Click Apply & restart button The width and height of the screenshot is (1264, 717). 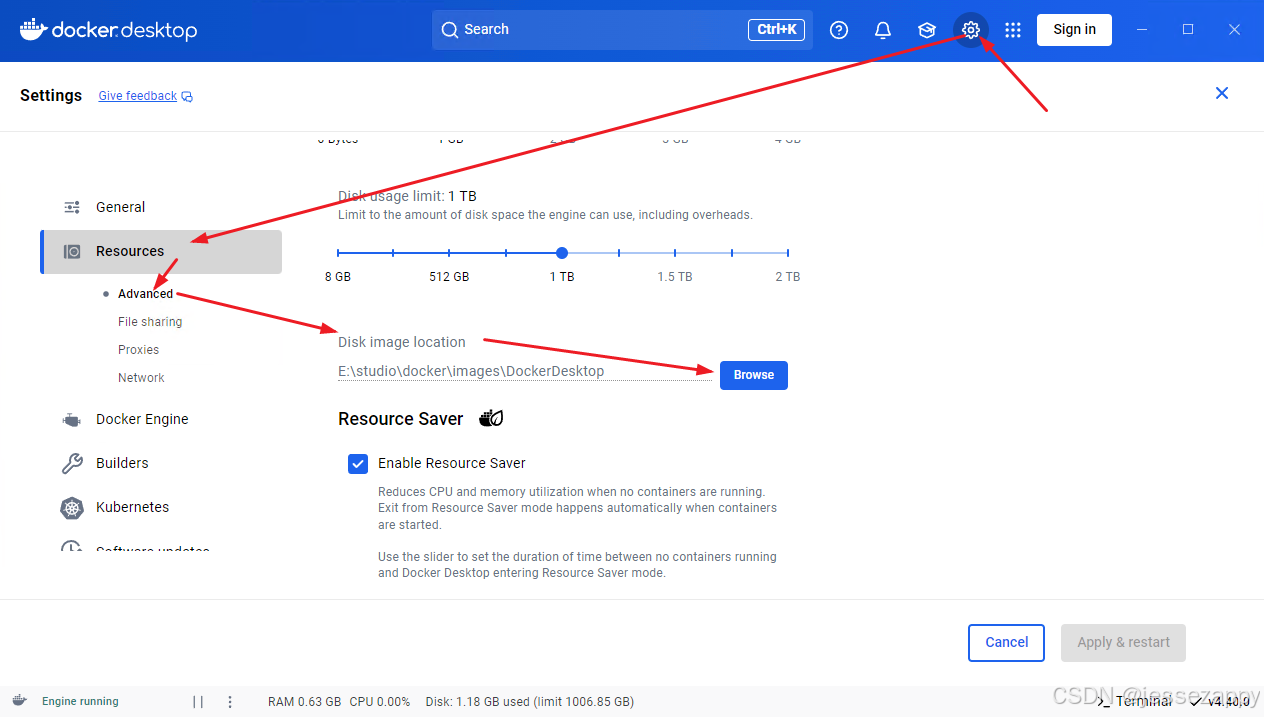1123,643
